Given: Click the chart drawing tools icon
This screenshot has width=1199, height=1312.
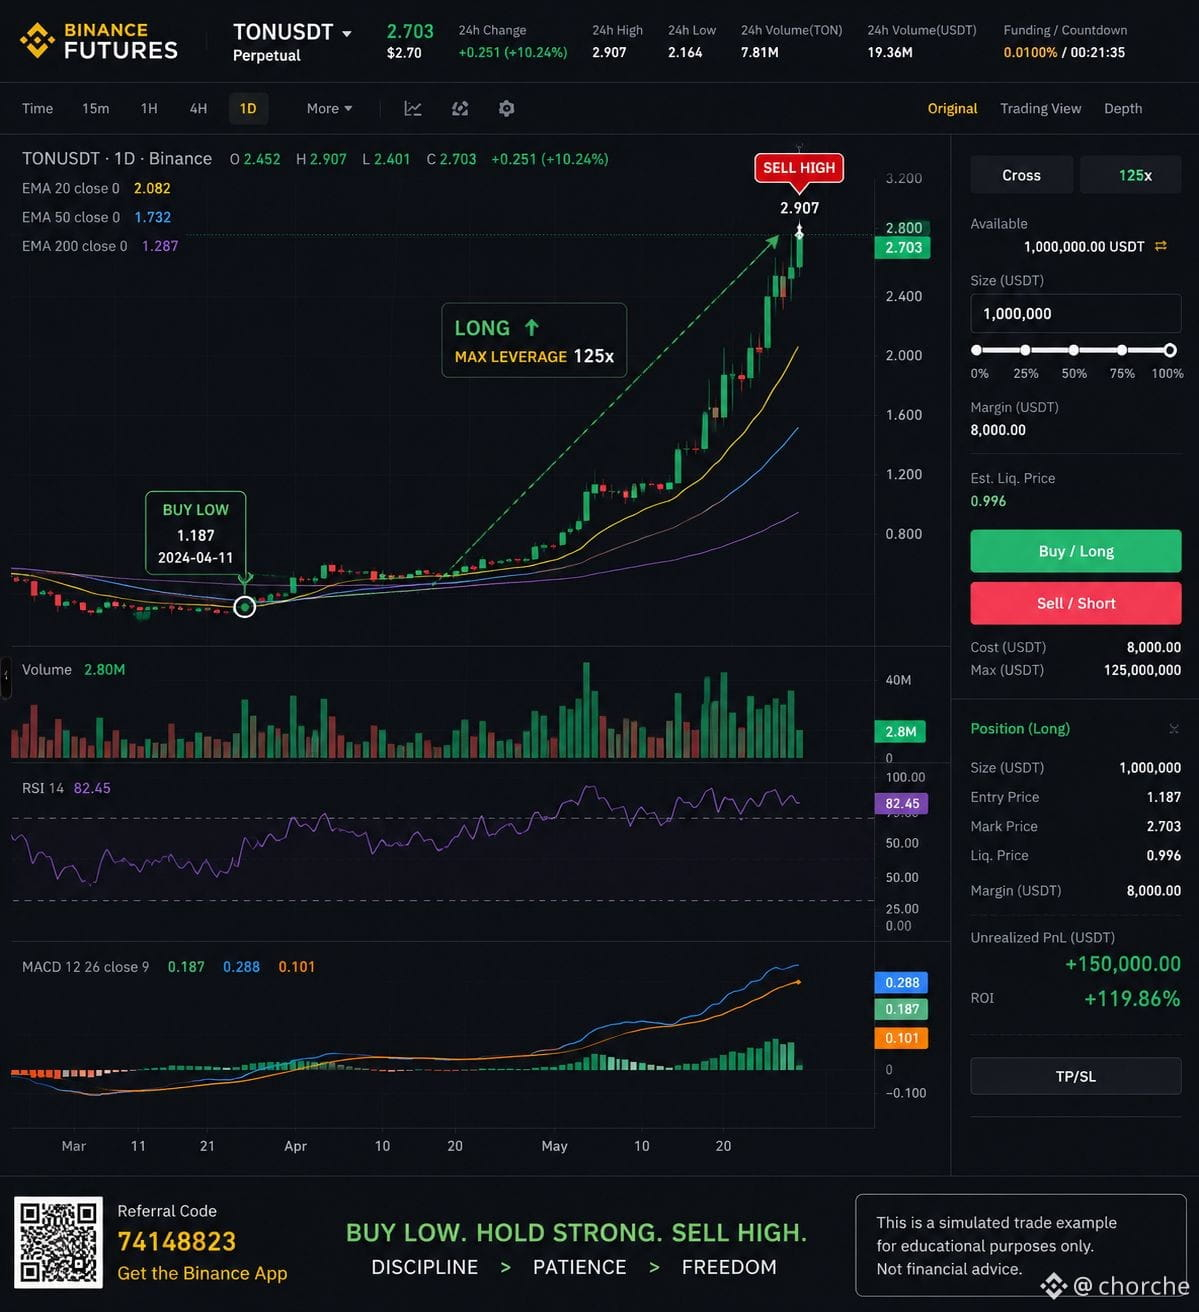Looking at the screenshot, I should tap(460, 108).
